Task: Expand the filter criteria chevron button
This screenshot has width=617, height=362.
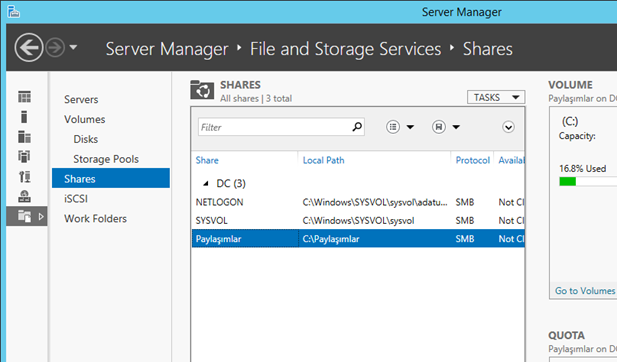Action: (508, 127)
